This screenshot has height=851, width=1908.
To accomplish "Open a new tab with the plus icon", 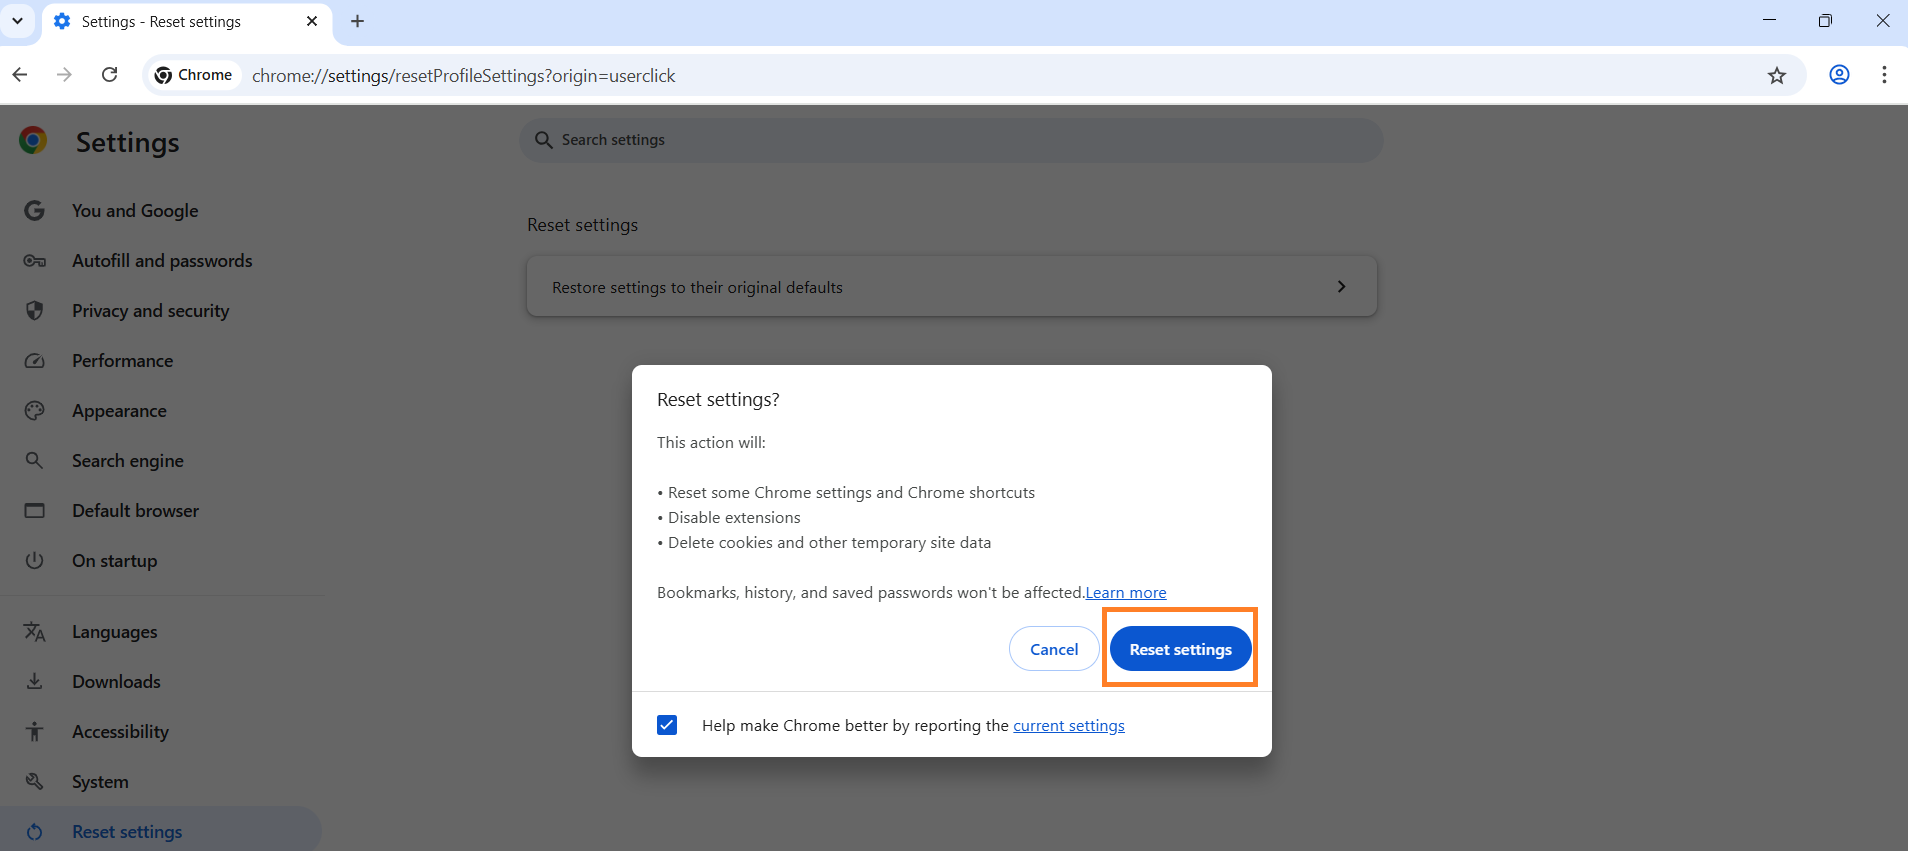I will pos(357,21).
